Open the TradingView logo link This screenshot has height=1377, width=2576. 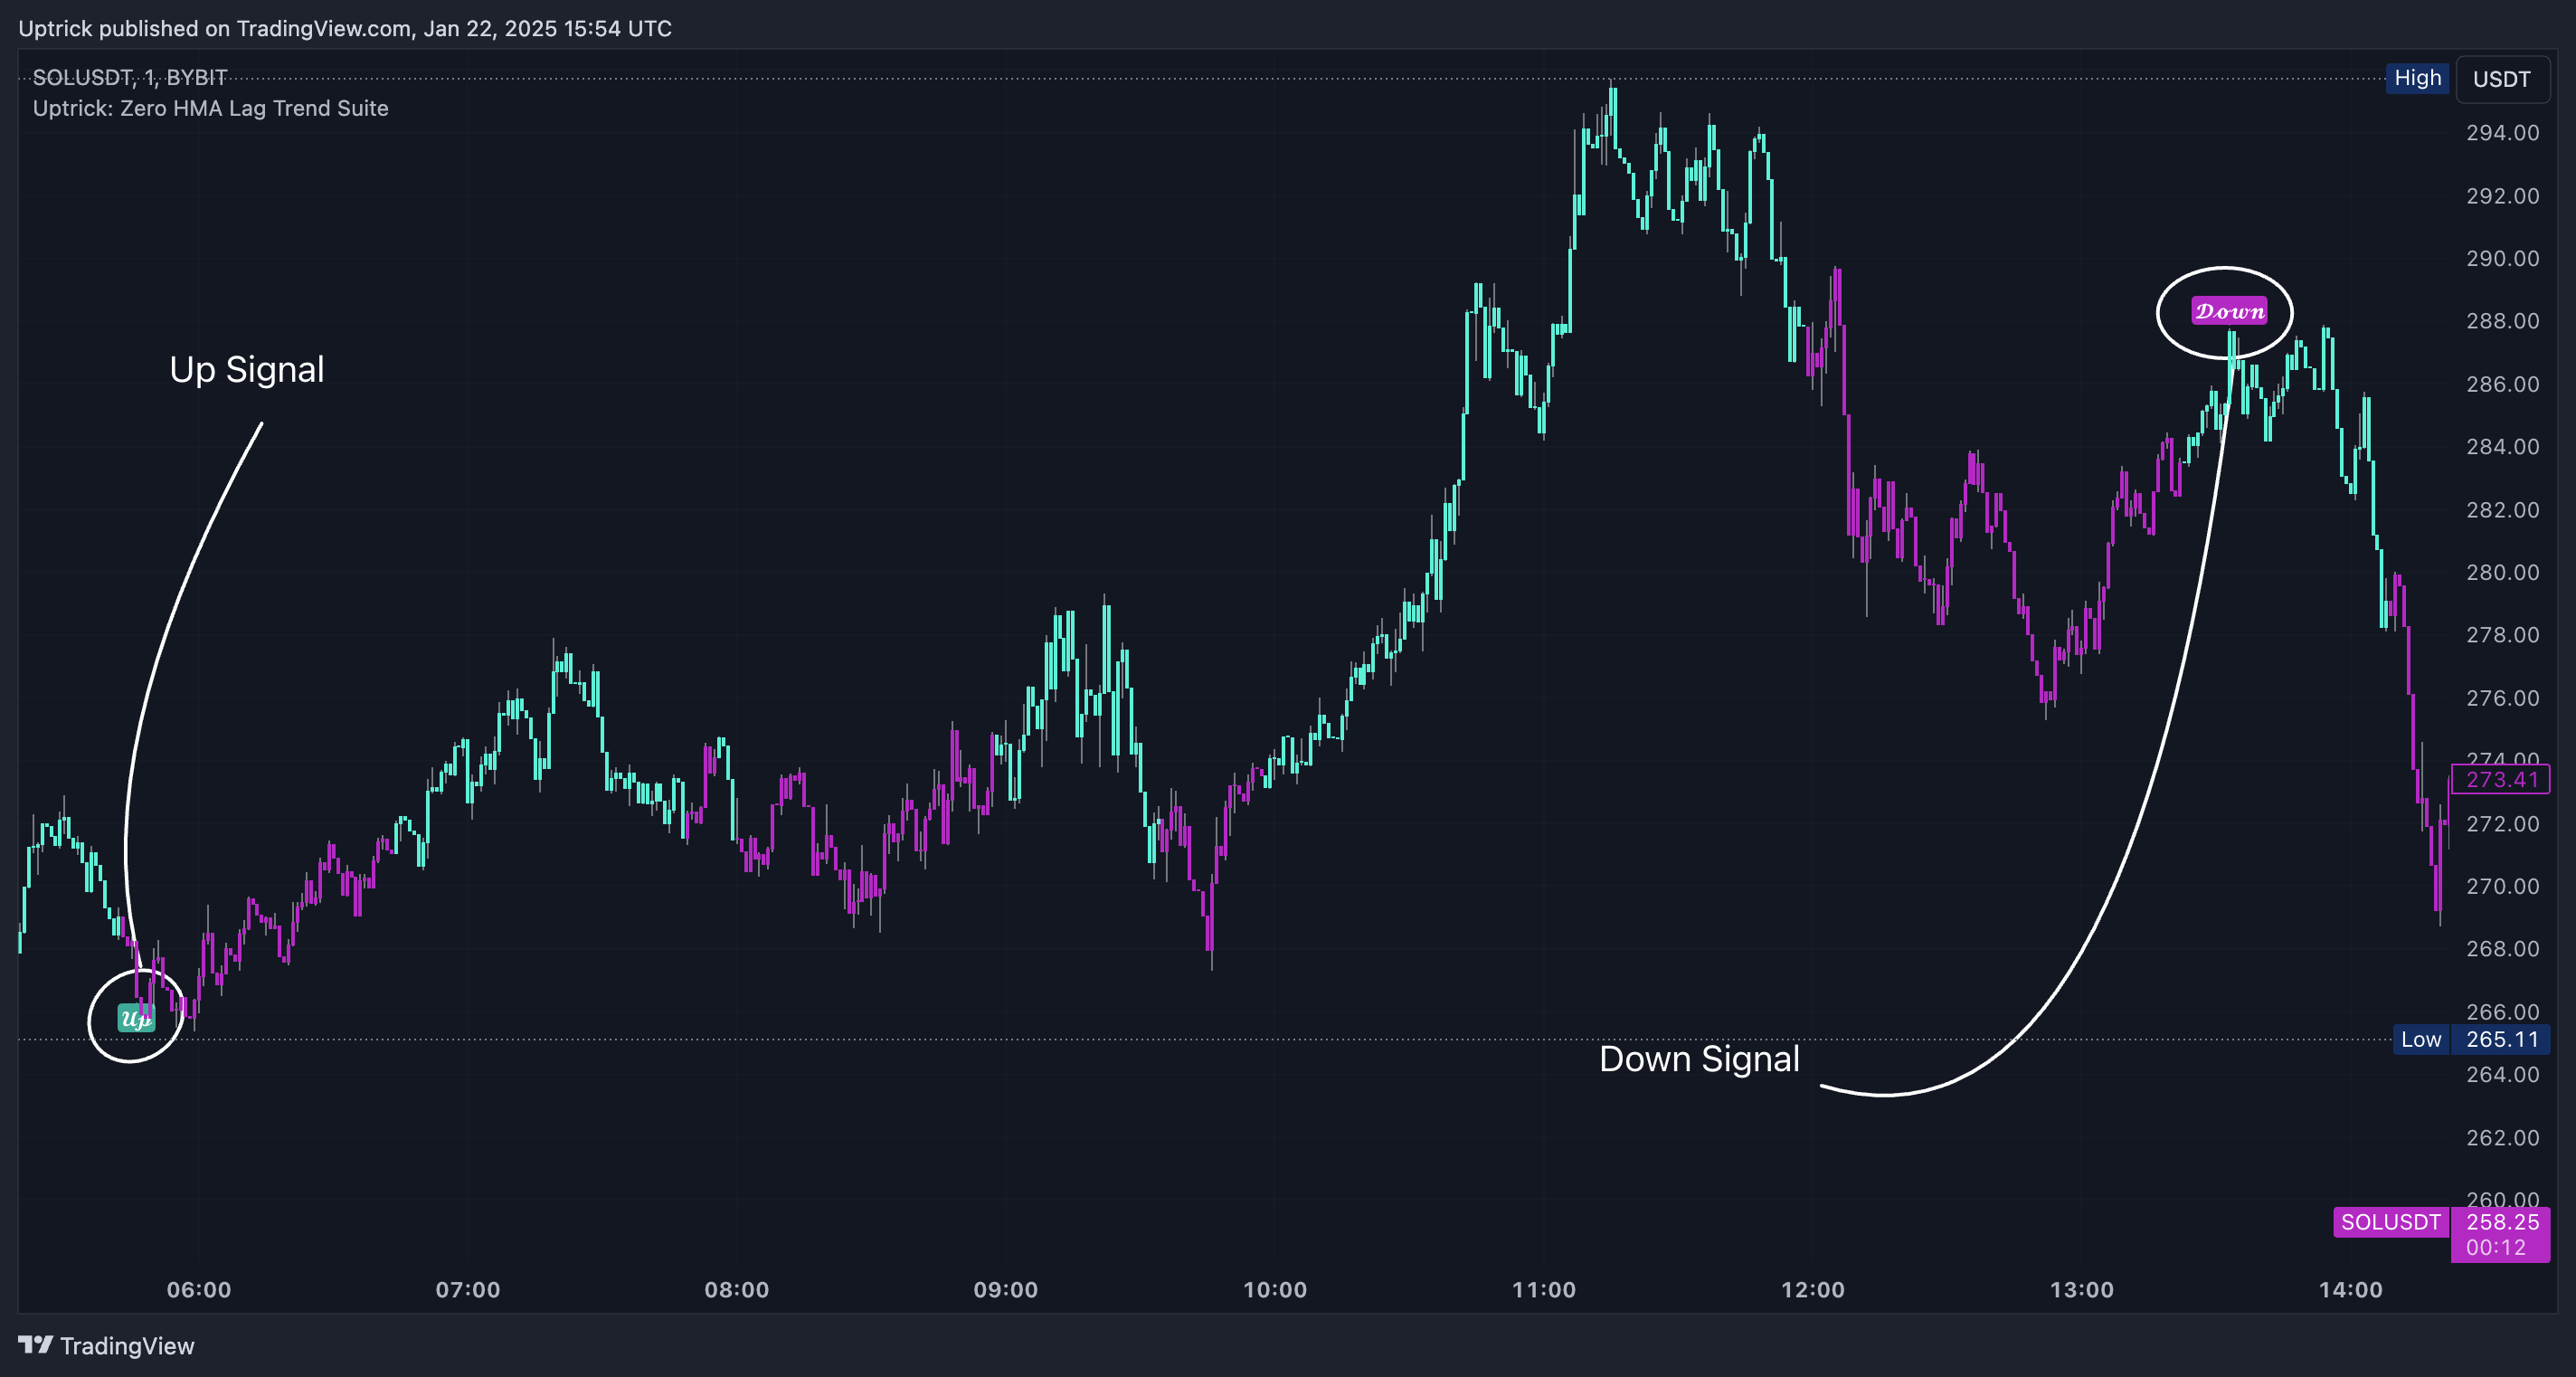pyautogui.click(x=106, y=1346)
